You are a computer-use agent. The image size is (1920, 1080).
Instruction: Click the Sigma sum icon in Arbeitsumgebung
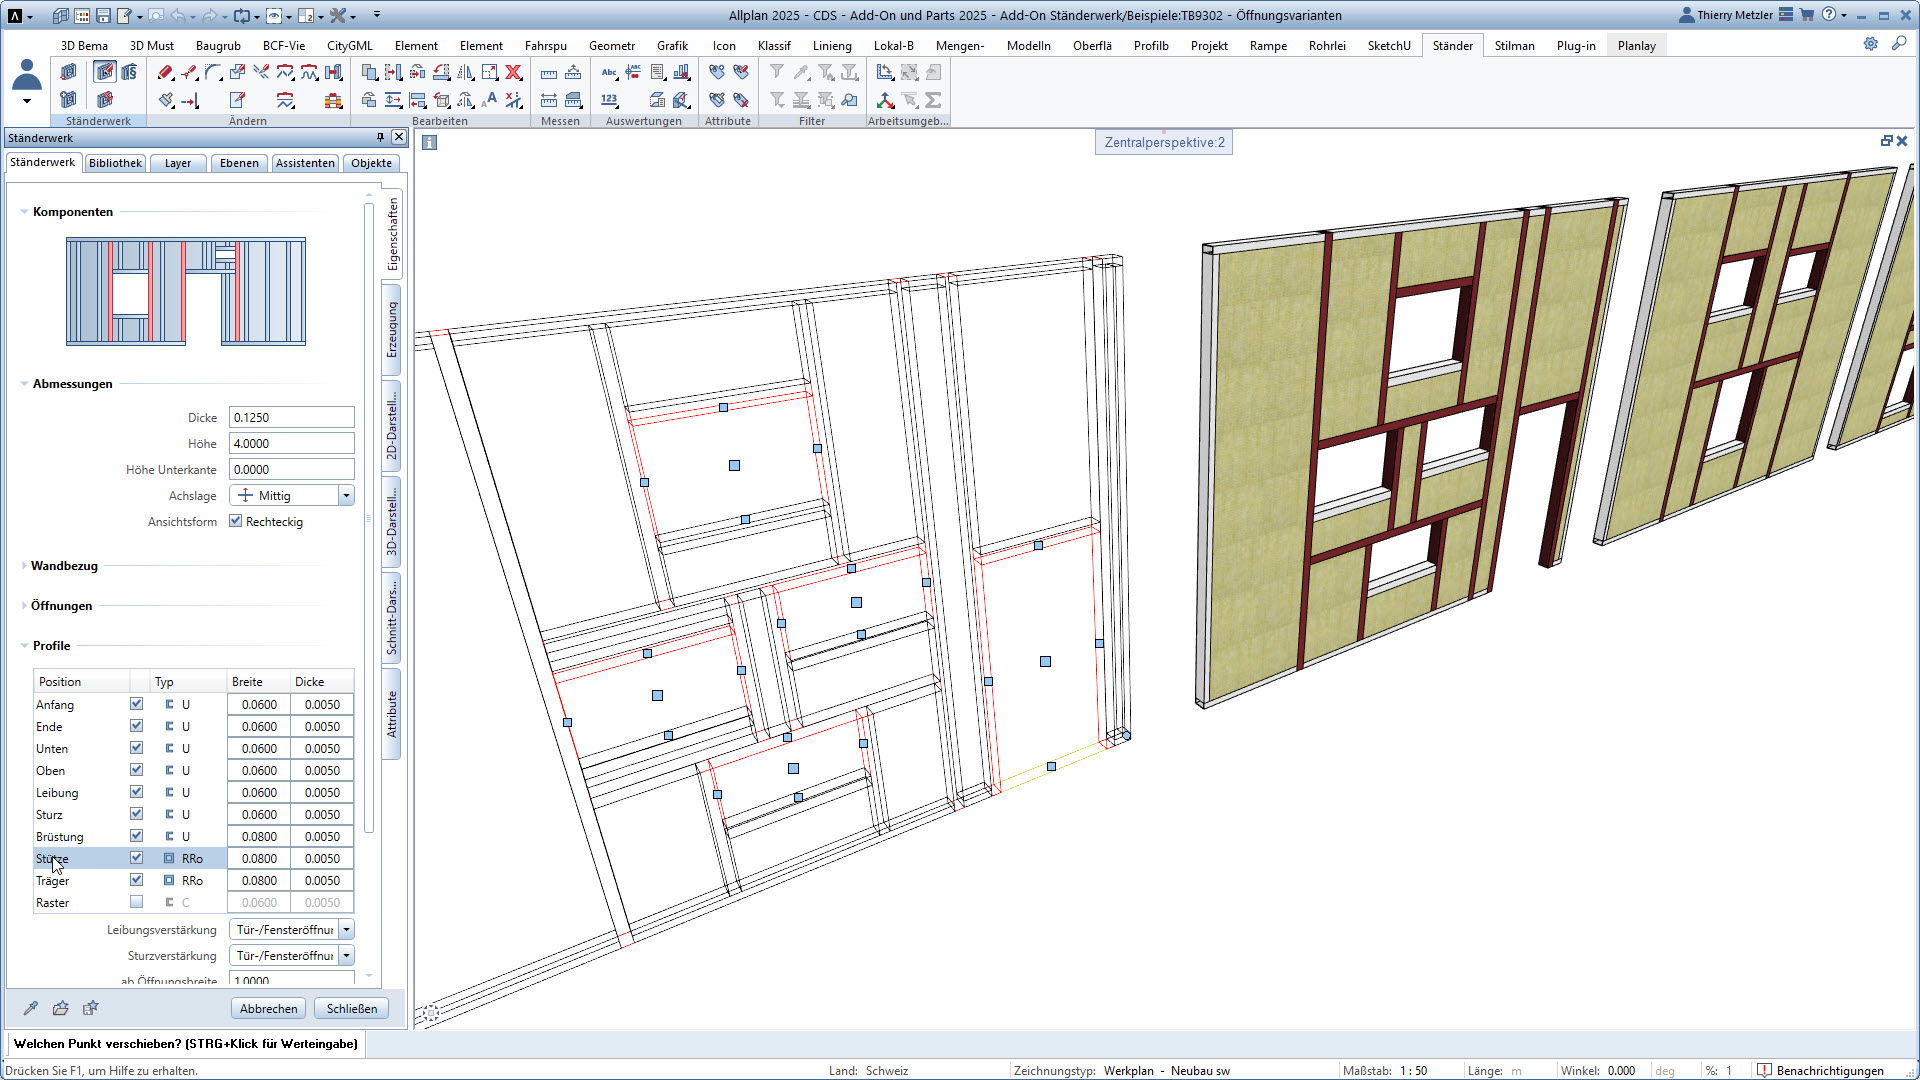(933, 100)
